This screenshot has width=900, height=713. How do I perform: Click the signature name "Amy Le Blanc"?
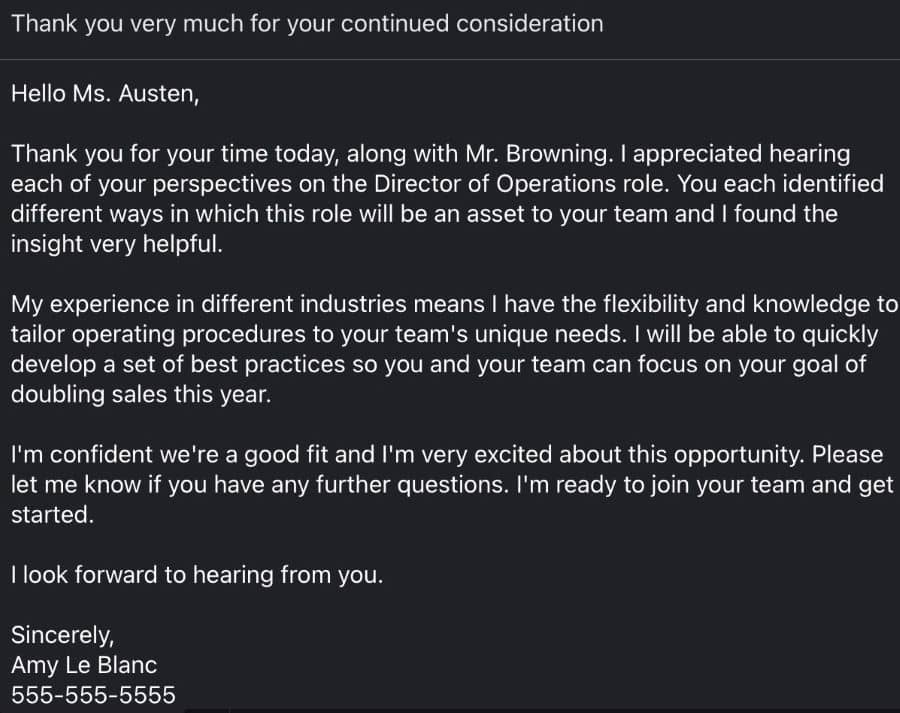click(x=84, y=665)
